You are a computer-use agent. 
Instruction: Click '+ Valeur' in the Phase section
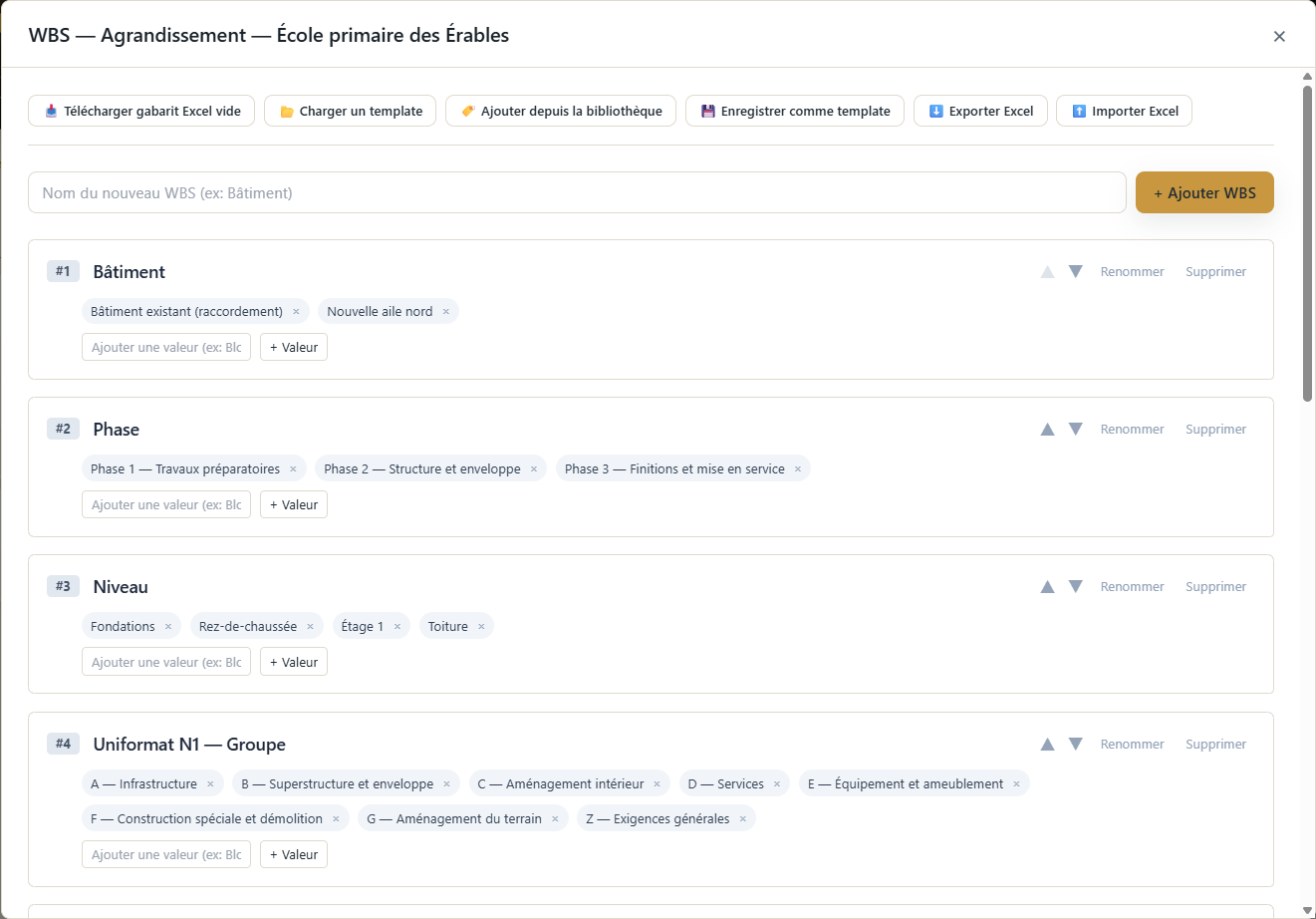294,505
